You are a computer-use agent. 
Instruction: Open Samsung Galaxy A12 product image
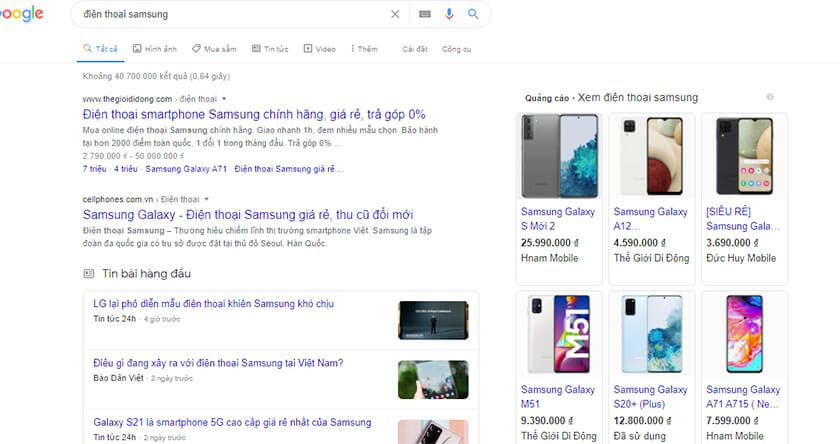(652, 156)
